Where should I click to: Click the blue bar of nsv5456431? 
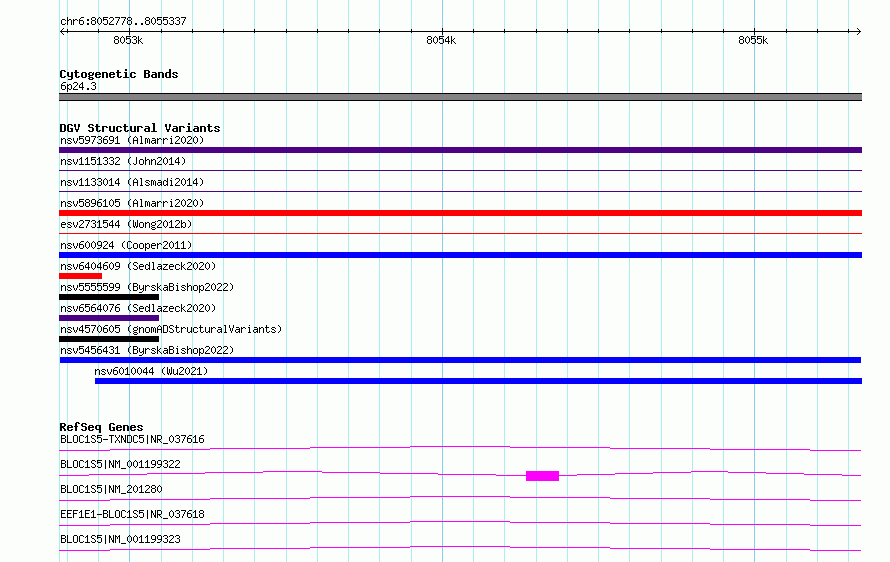pos(460,360)
